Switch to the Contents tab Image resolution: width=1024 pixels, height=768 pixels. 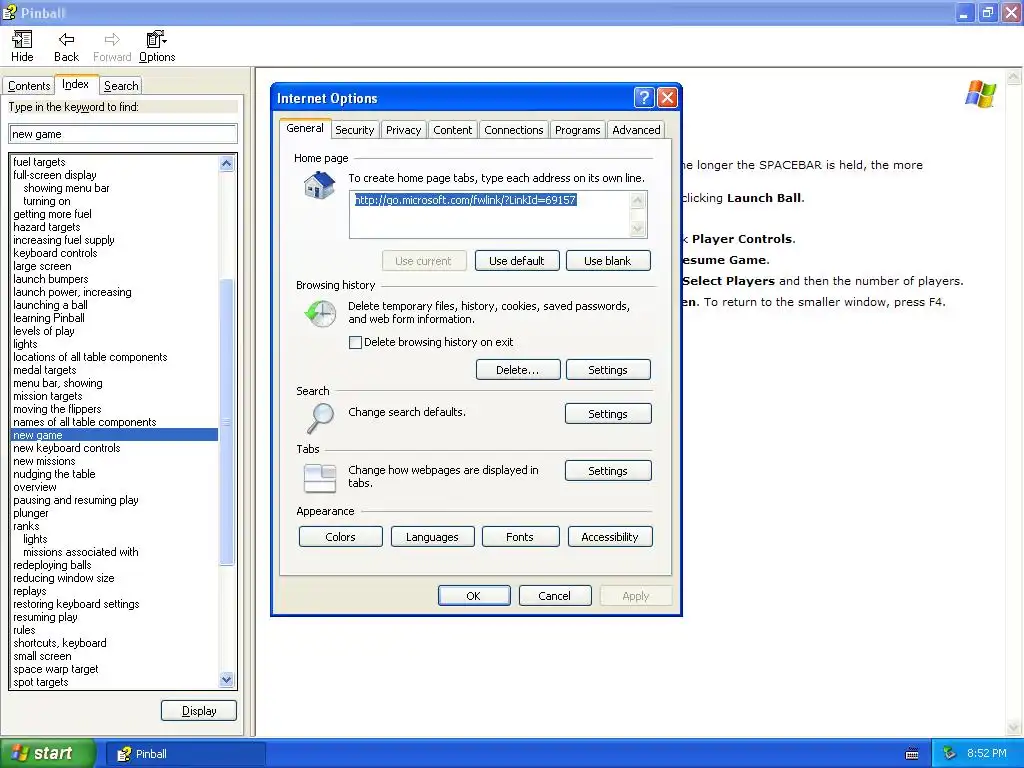point(29,86)
